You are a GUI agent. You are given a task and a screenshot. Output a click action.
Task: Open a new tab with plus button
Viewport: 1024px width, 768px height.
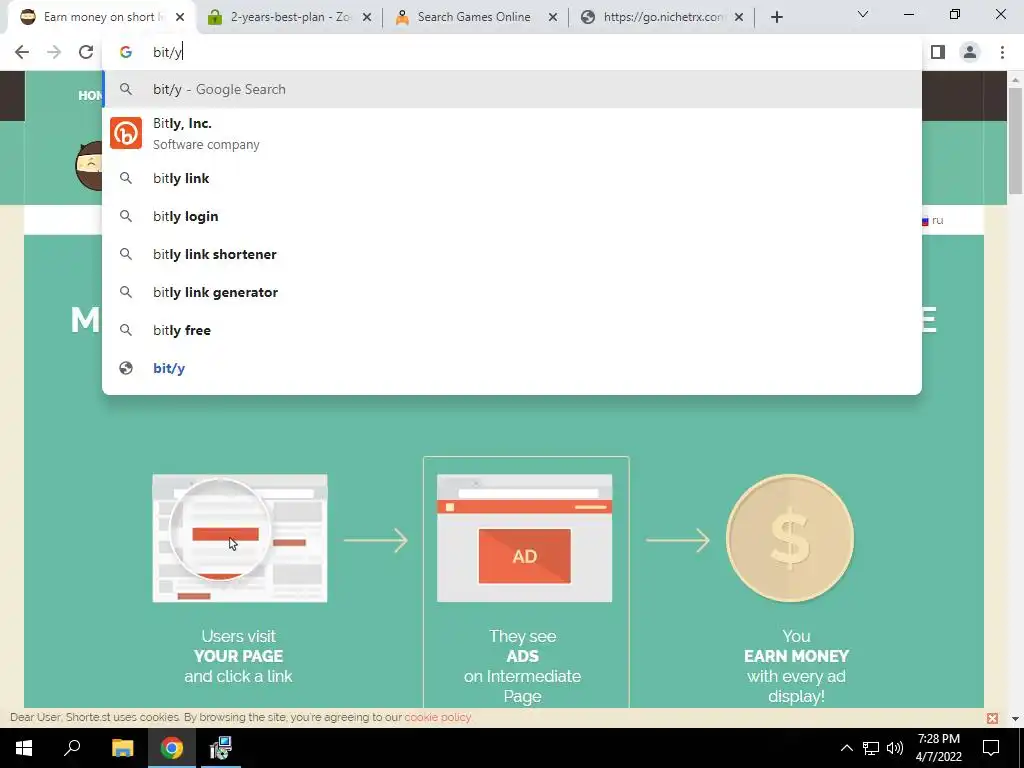tap(776, 18)
